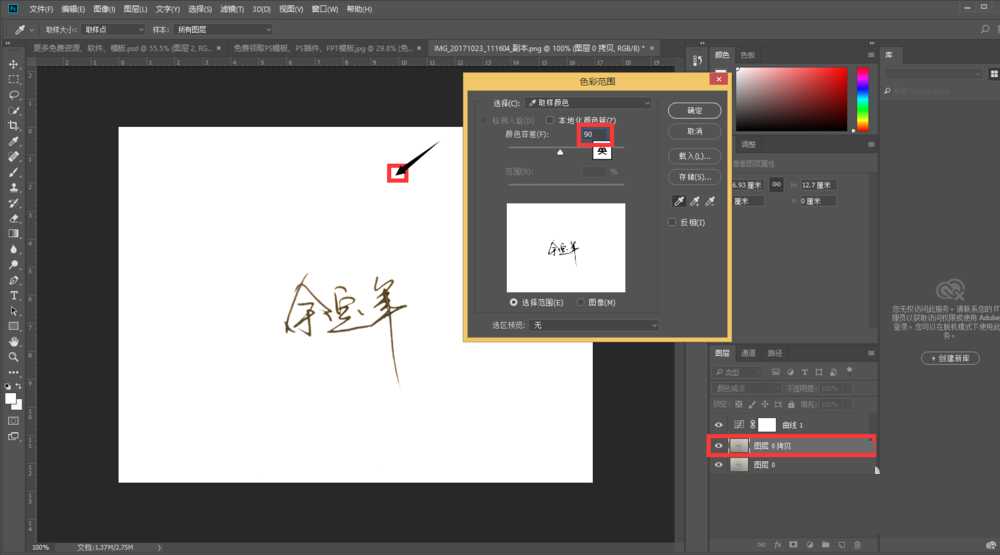The image size is (1000, 555).
Task: Open the 选择 (Select) dropdown in Color Range
Action: coord(588,103)
